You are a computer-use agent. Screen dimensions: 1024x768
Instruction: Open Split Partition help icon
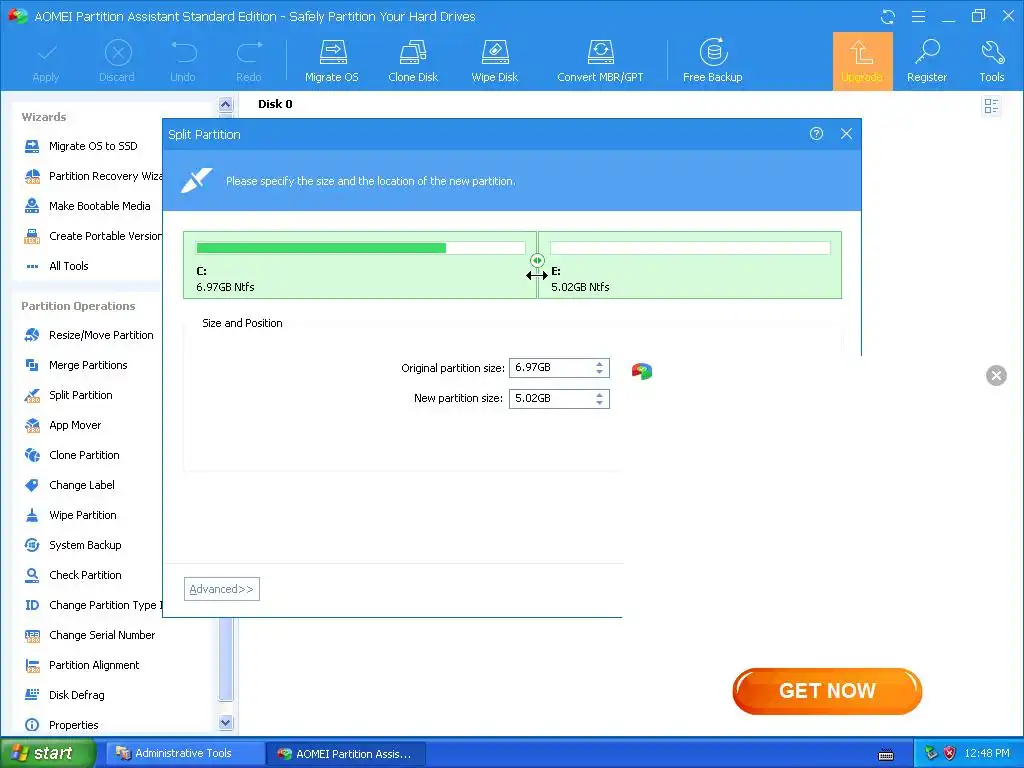coord(816,134)
